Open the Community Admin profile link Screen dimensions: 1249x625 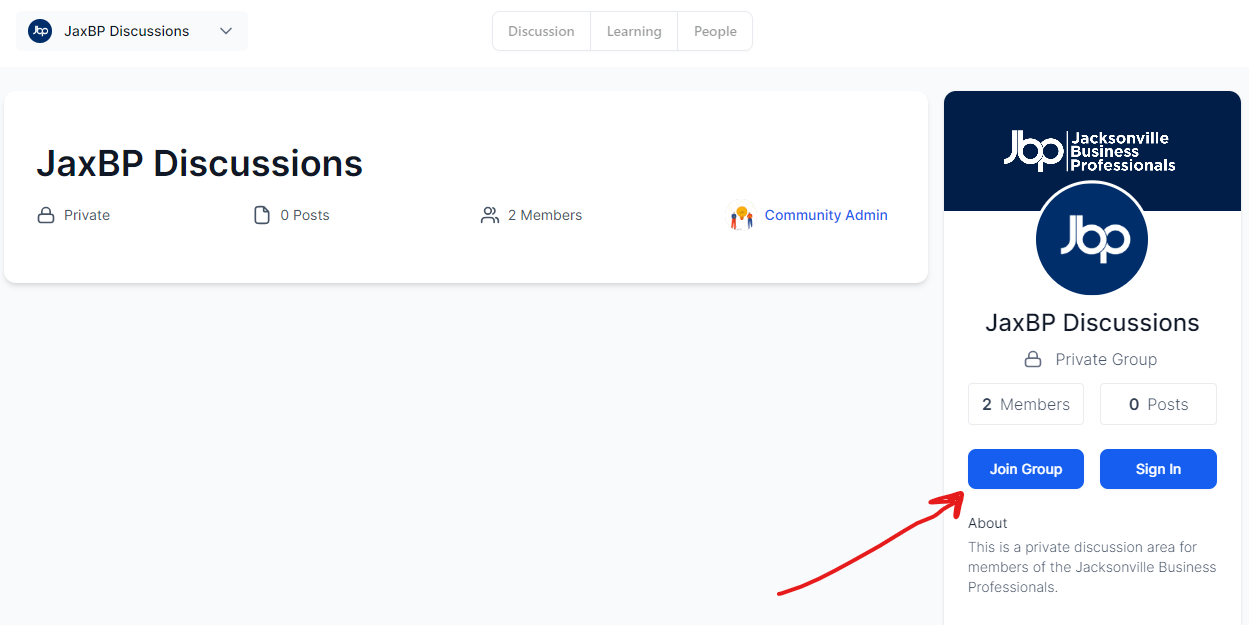click(x=826, y=215)
